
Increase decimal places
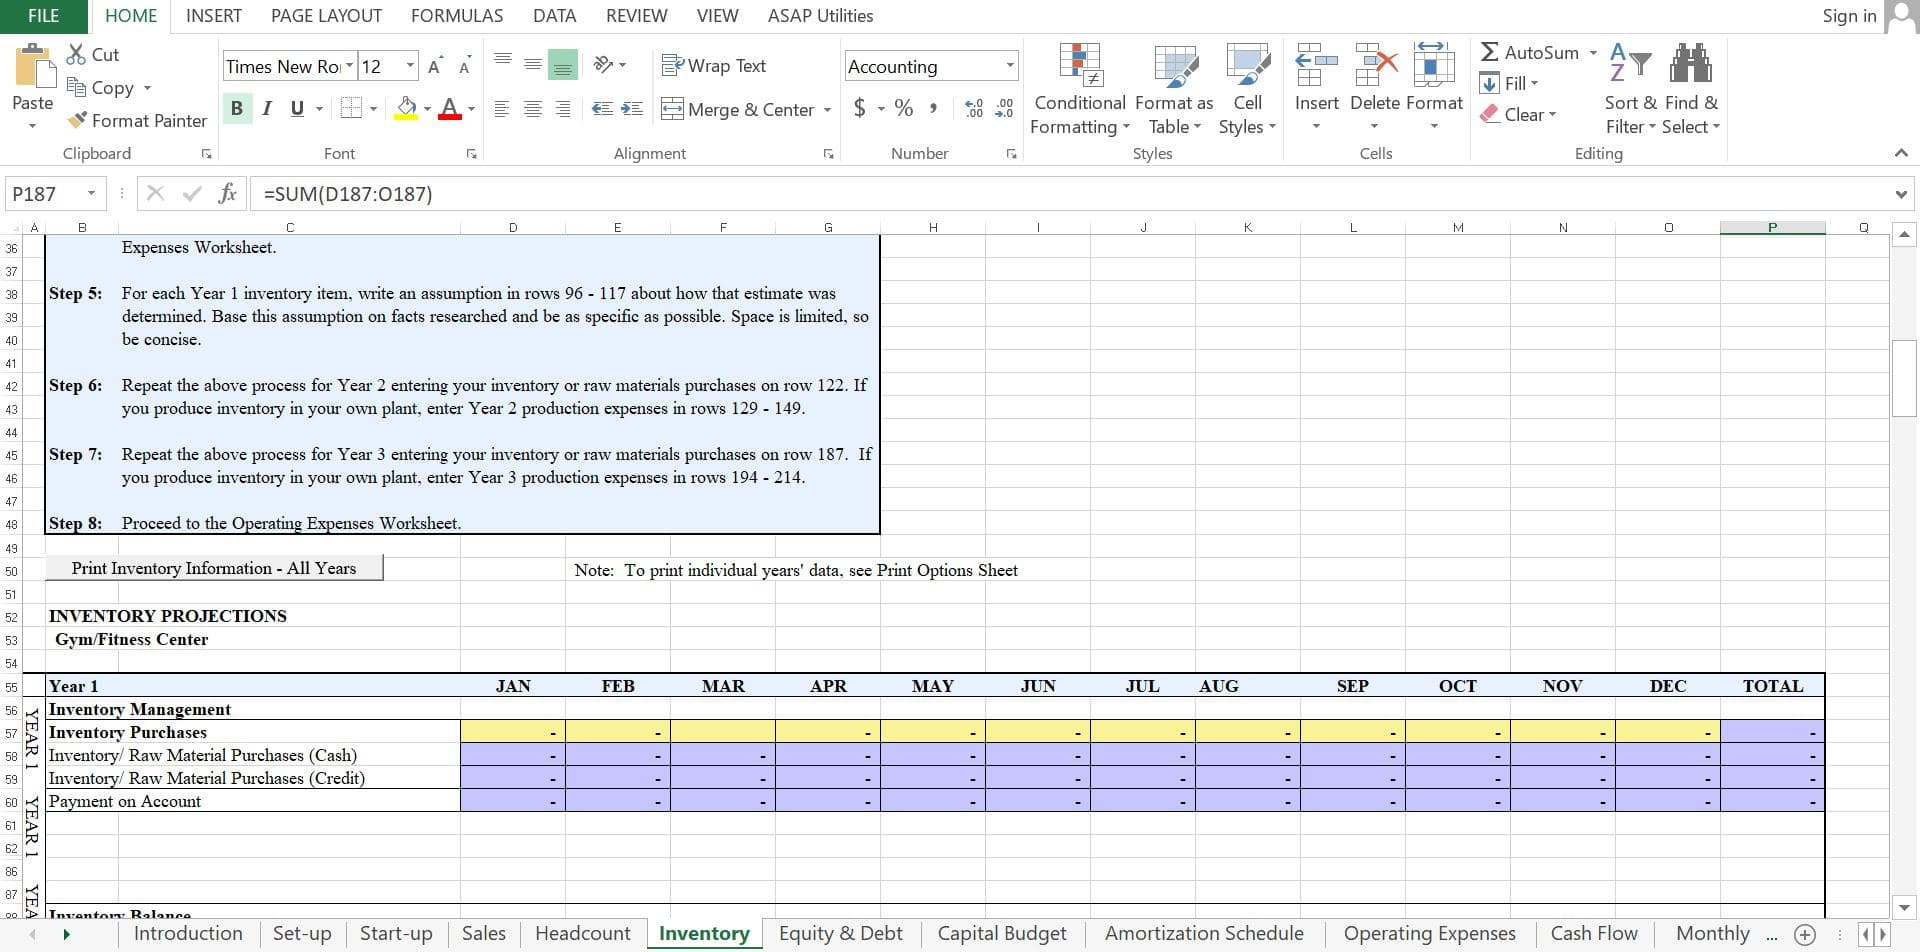(974, 108)
